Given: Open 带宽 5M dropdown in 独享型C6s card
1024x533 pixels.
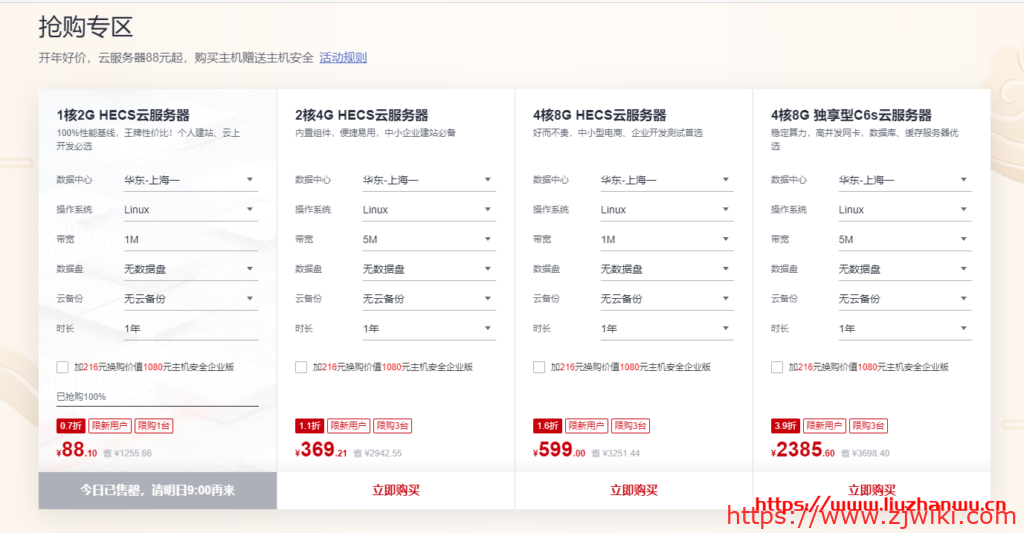Looking at the screenshot, I should [905, 240].
